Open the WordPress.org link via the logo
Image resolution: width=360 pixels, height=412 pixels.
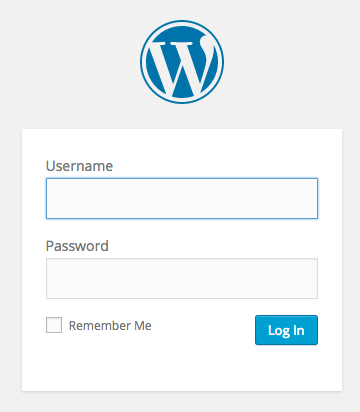(182, 62)
